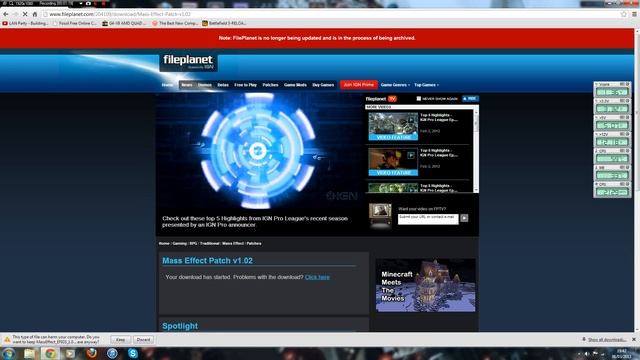Image resolution: width=640 pixels, height=360 pixels.
Task: Play the main Pro League highlights video
Action: pos(258,151)
